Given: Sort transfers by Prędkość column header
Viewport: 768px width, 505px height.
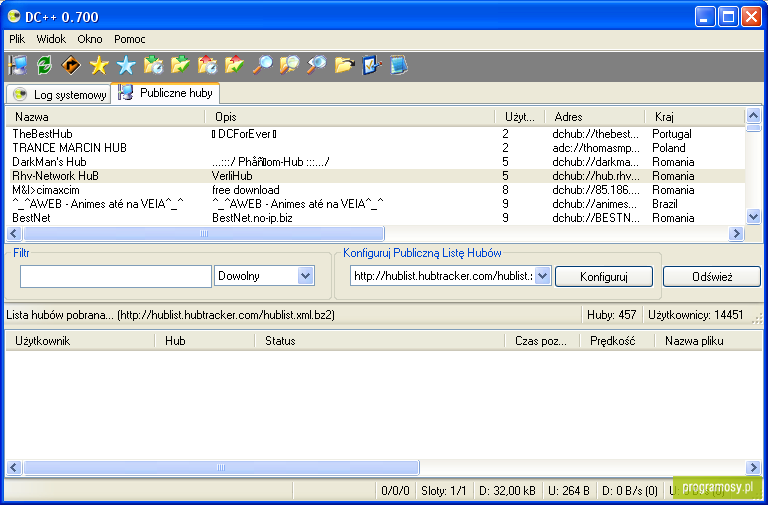Looking at the screenshot, I should [617, 341].
